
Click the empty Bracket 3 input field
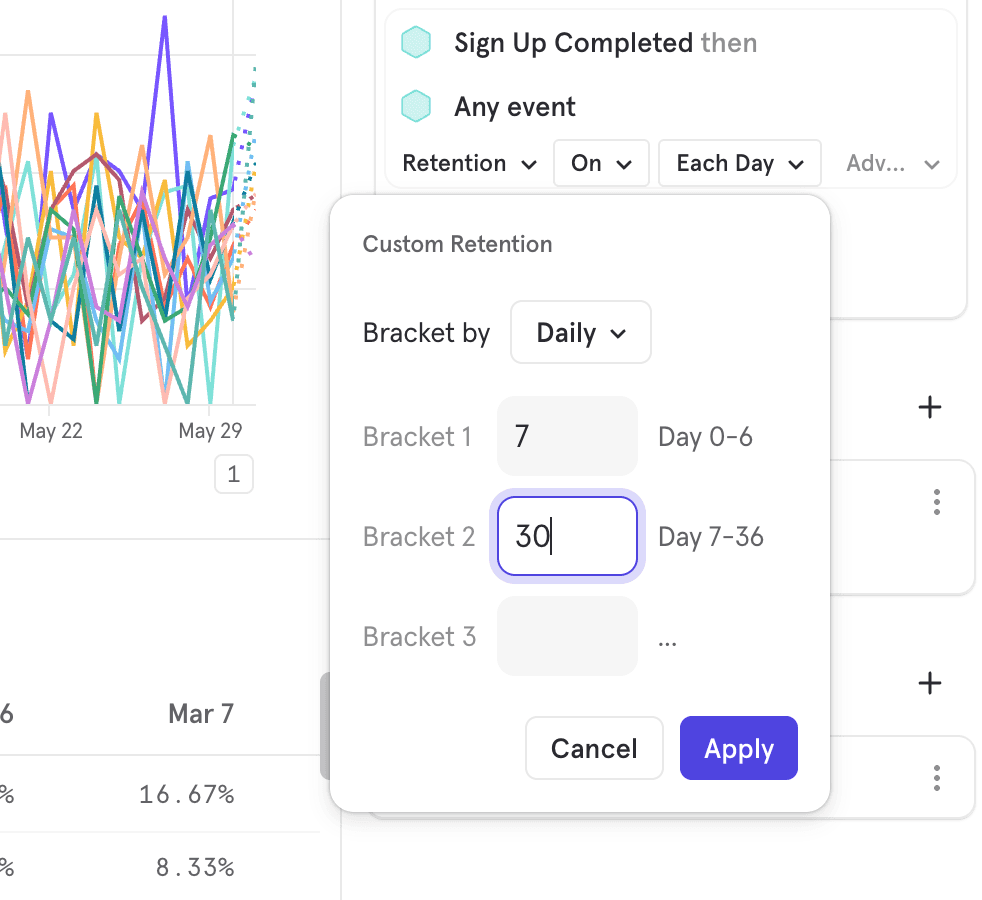pos(567,637)
